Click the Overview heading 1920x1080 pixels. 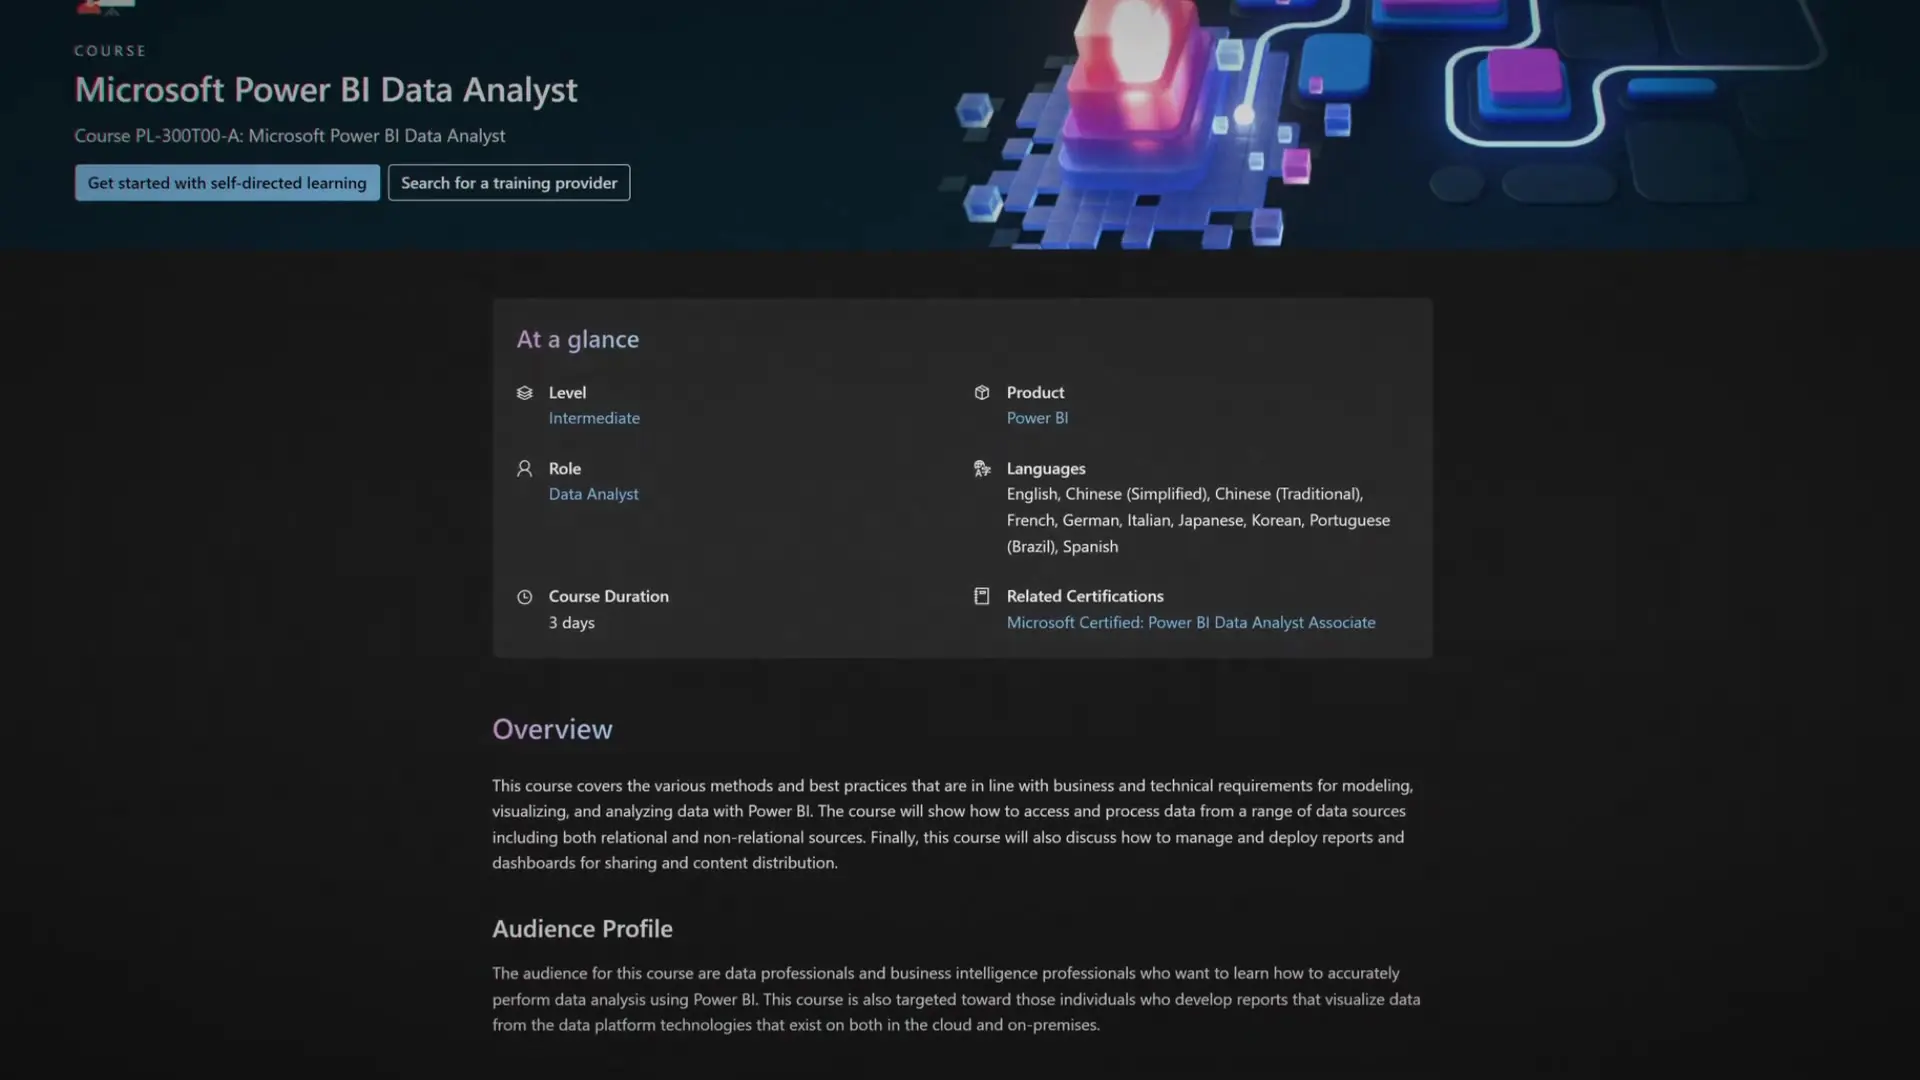552,729
